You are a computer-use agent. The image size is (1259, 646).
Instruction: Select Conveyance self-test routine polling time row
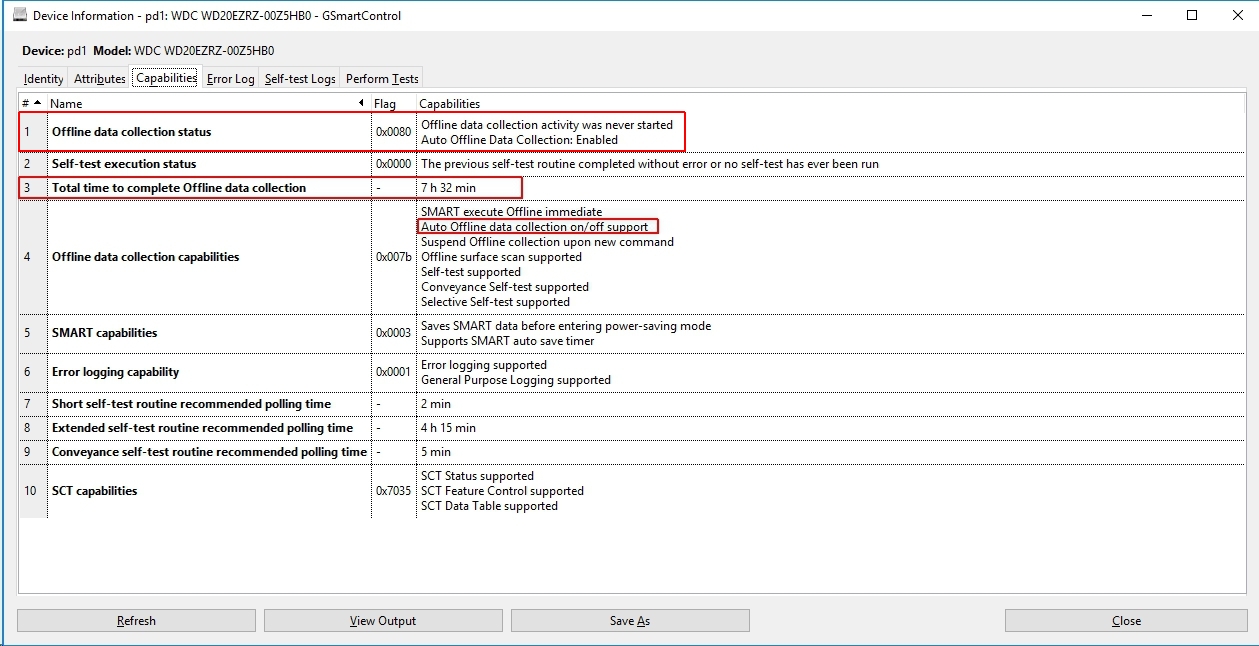pos(632,452)
